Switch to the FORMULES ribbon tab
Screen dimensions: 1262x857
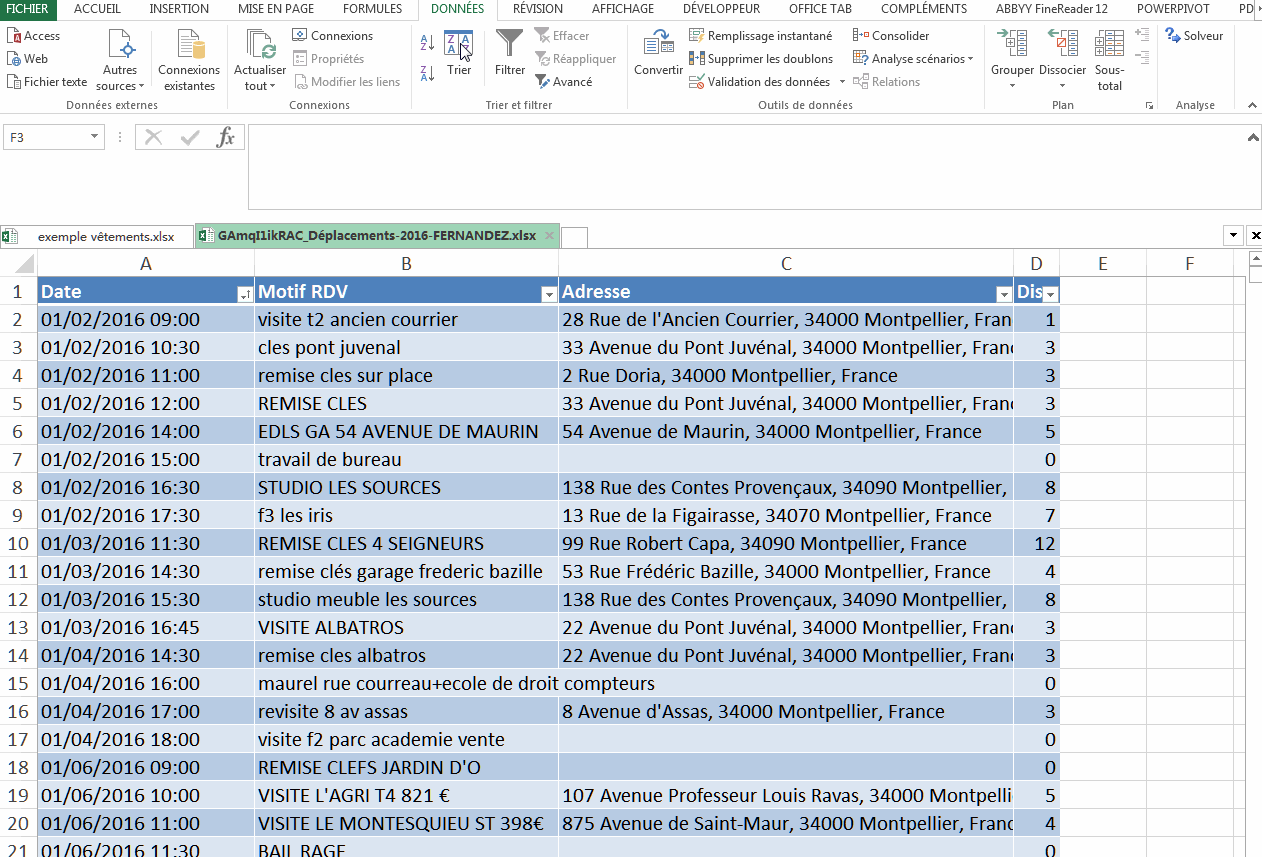(x=372, y=9)
